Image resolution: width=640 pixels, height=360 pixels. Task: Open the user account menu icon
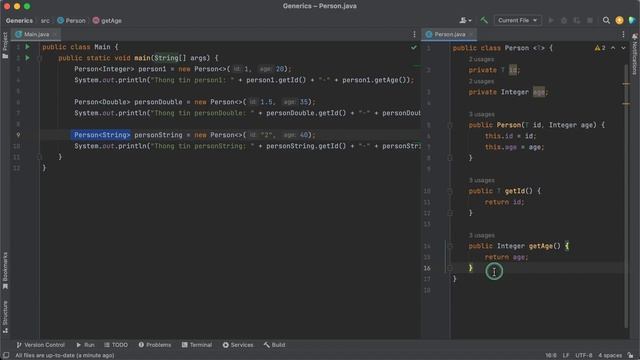coord(465,20)
